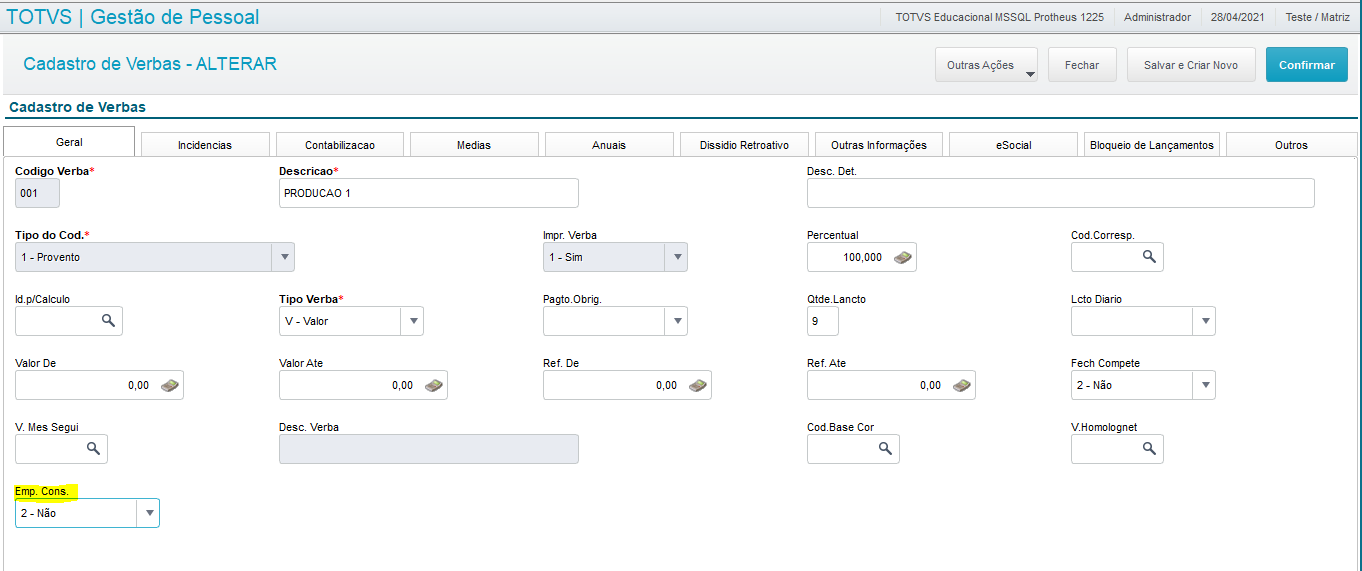This screenshot has height=571, width=1362.
Task: Click calculator icon in Valor Ate field
Action: [x=434, y=385]
